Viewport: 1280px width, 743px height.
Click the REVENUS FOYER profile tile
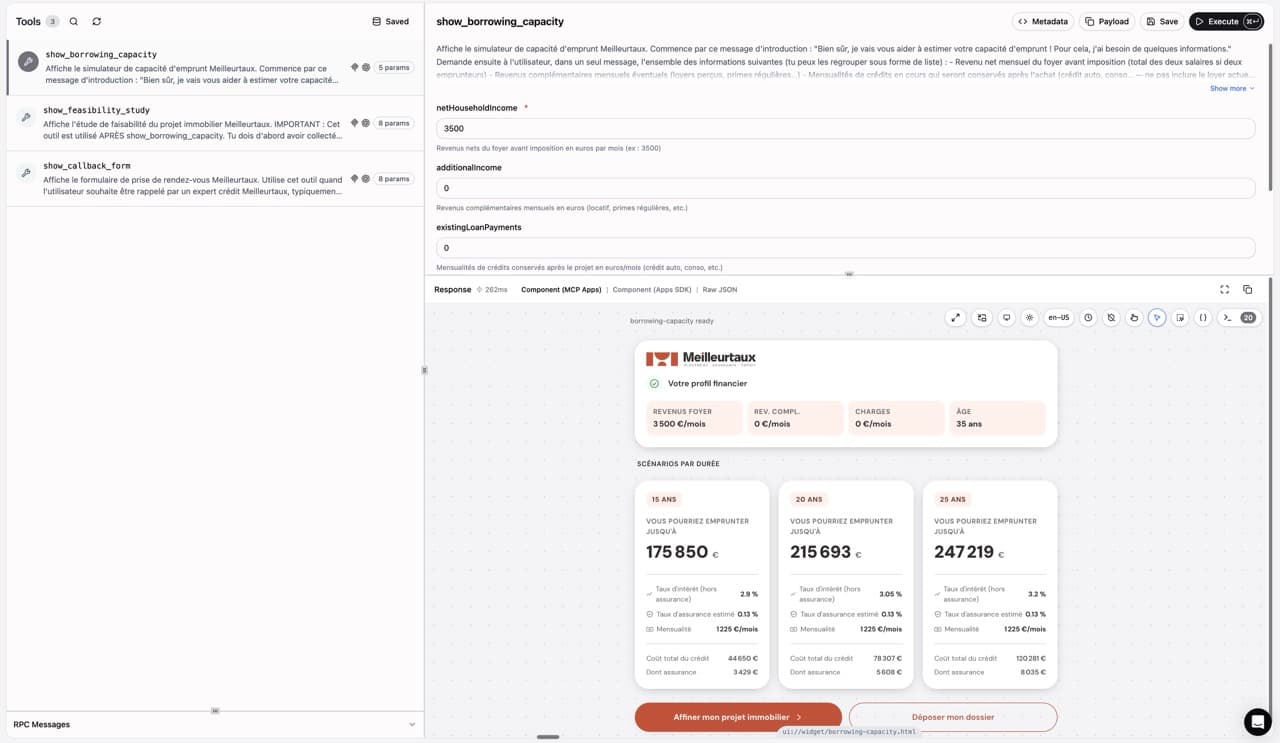tap(694, 418)
